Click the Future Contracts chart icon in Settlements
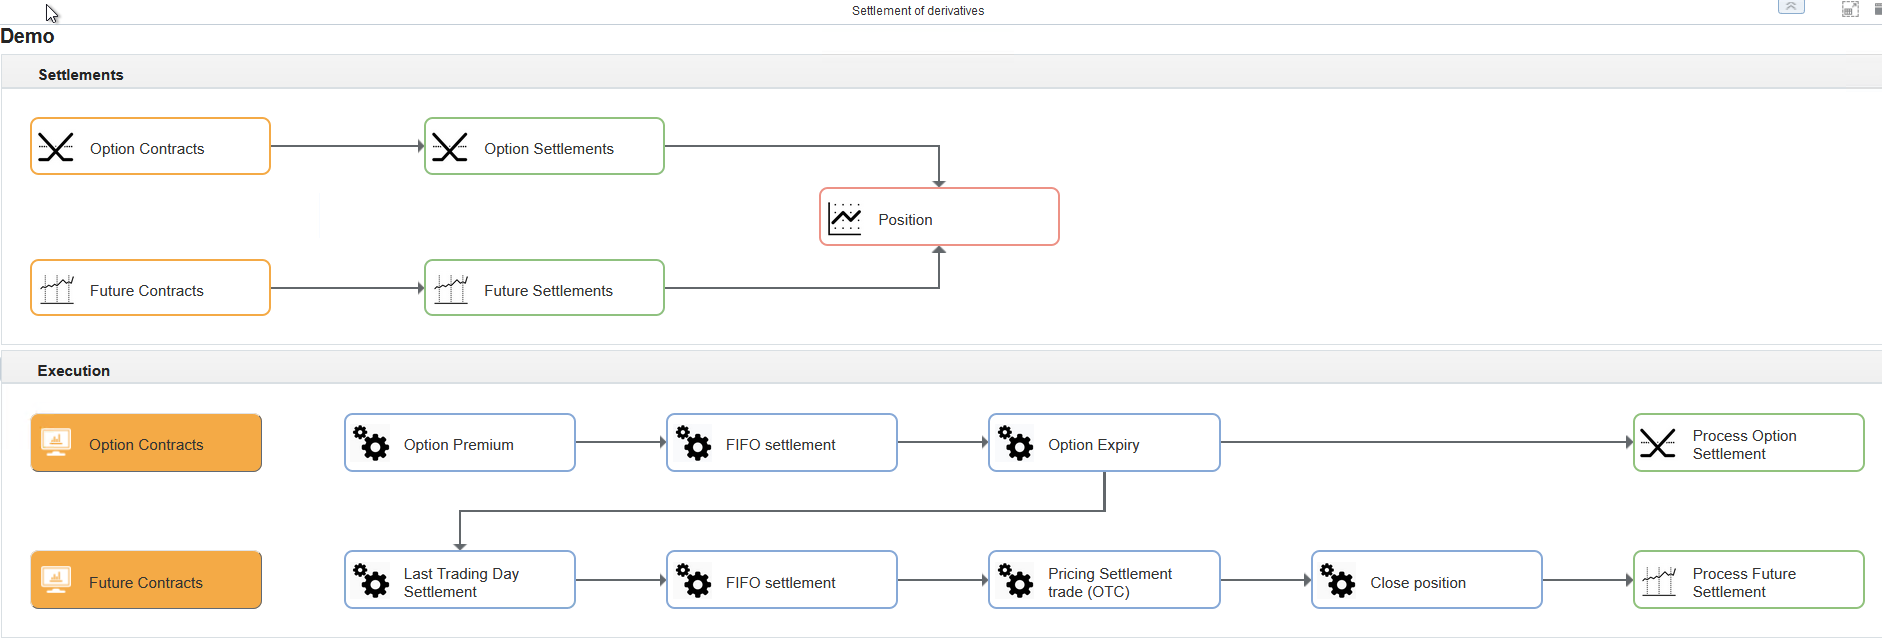This screenshot has height=642, width=1882. pyautogui.click(x=57, y=290)
